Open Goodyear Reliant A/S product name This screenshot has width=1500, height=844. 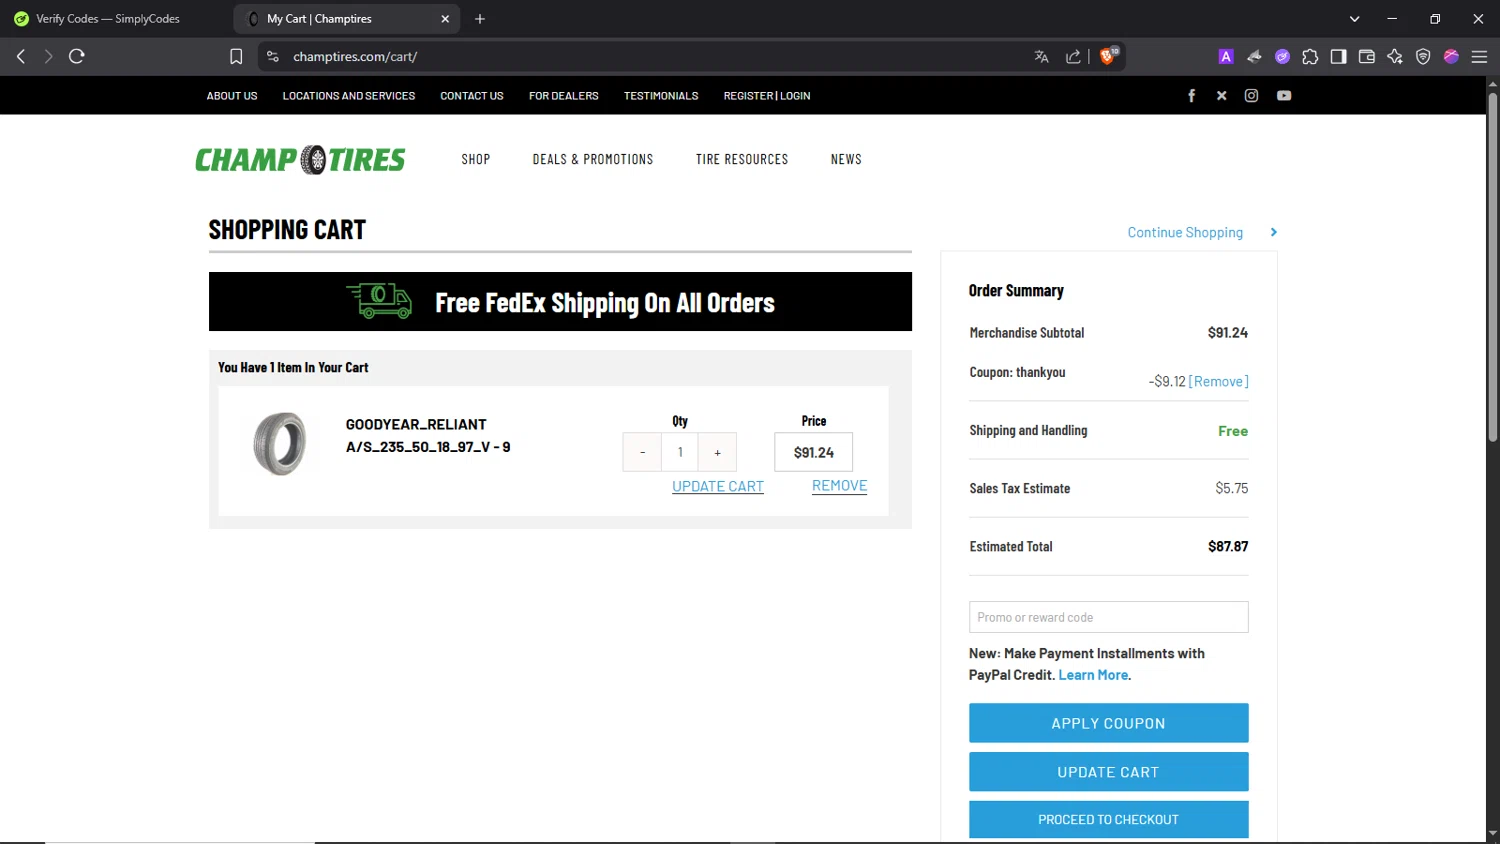point(428,436)
